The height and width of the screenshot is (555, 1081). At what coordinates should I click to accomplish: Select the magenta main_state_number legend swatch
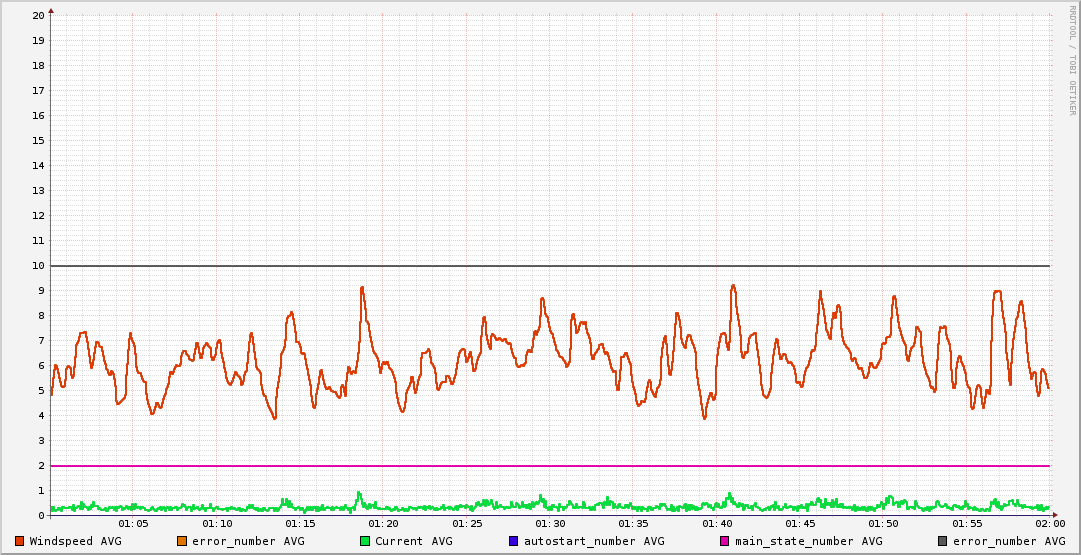(x=725, y=541)
